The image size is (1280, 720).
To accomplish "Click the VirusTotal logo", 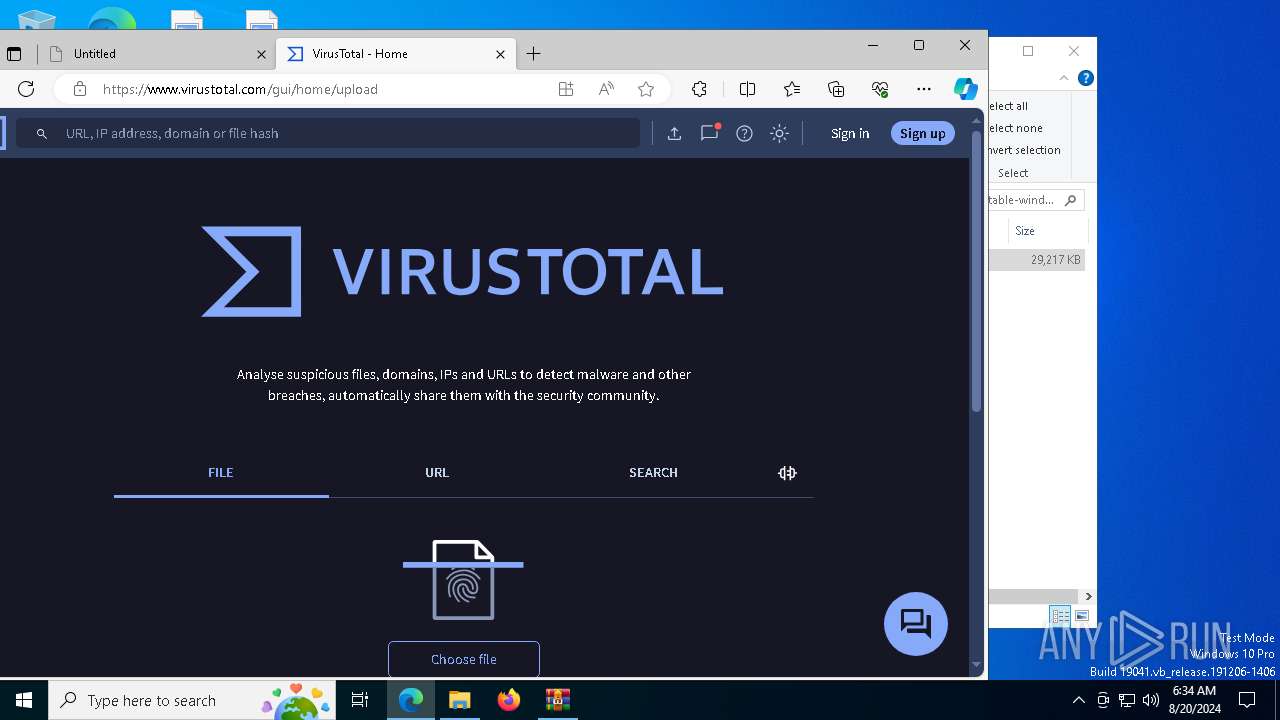I will 463,271.
